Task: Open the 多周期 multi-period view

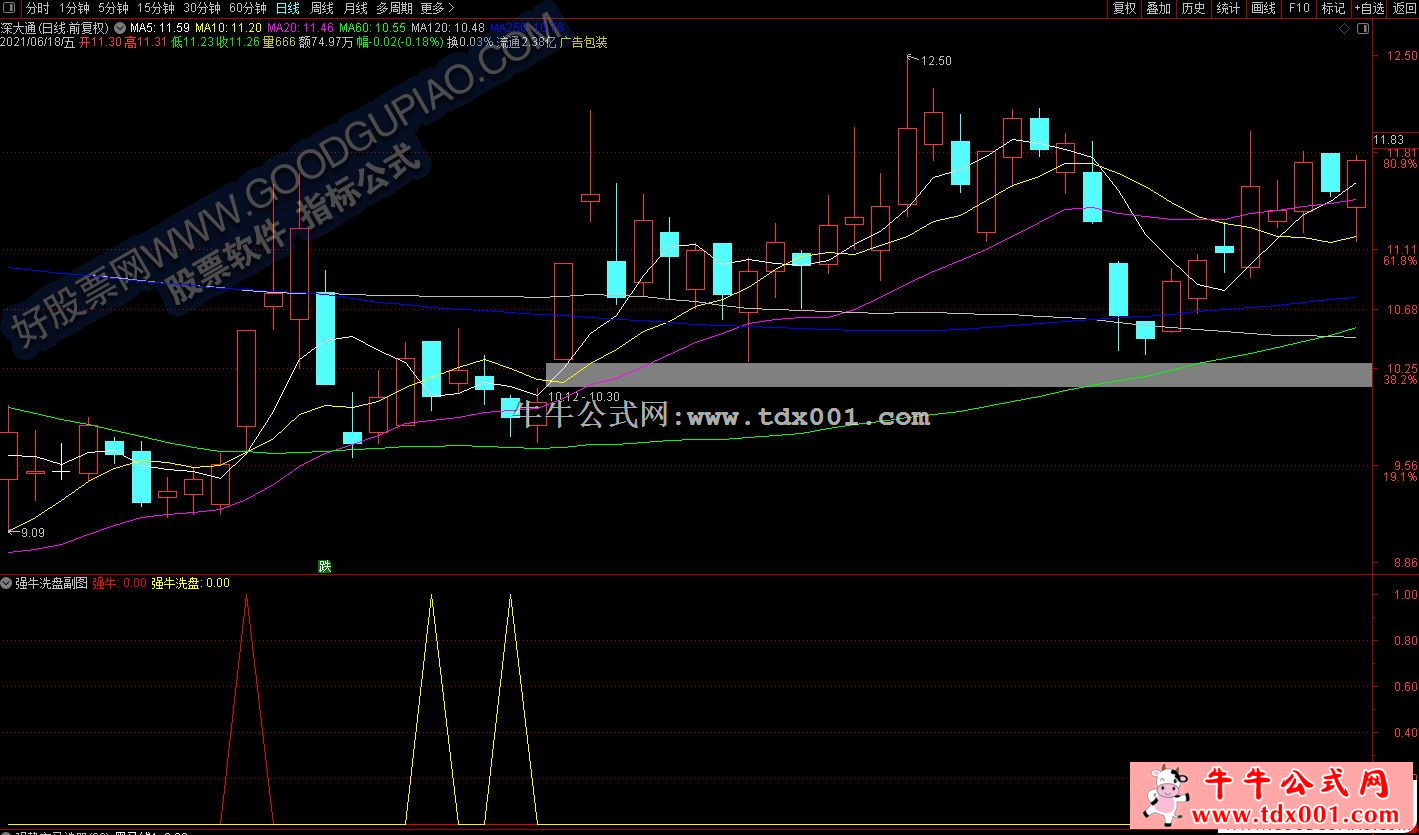Action: 394,8
